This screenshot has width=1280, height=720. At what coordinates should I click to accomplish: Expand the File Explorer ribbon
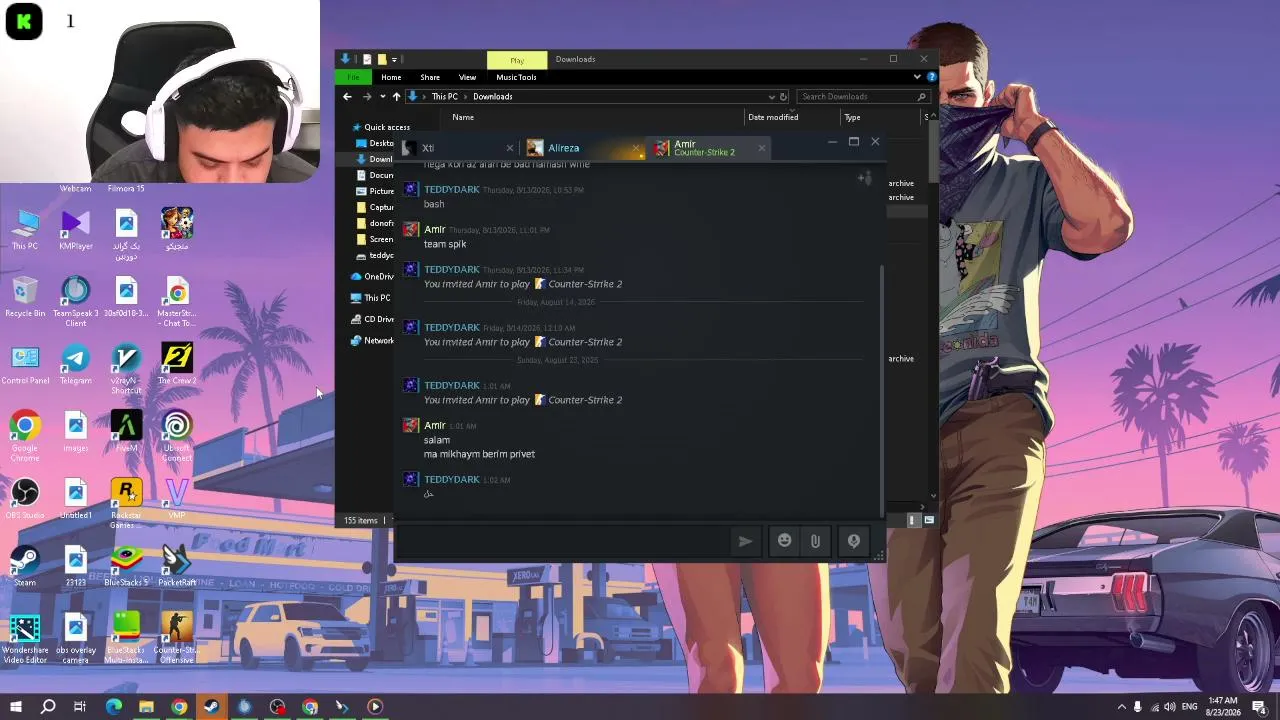tap(917, 77)
